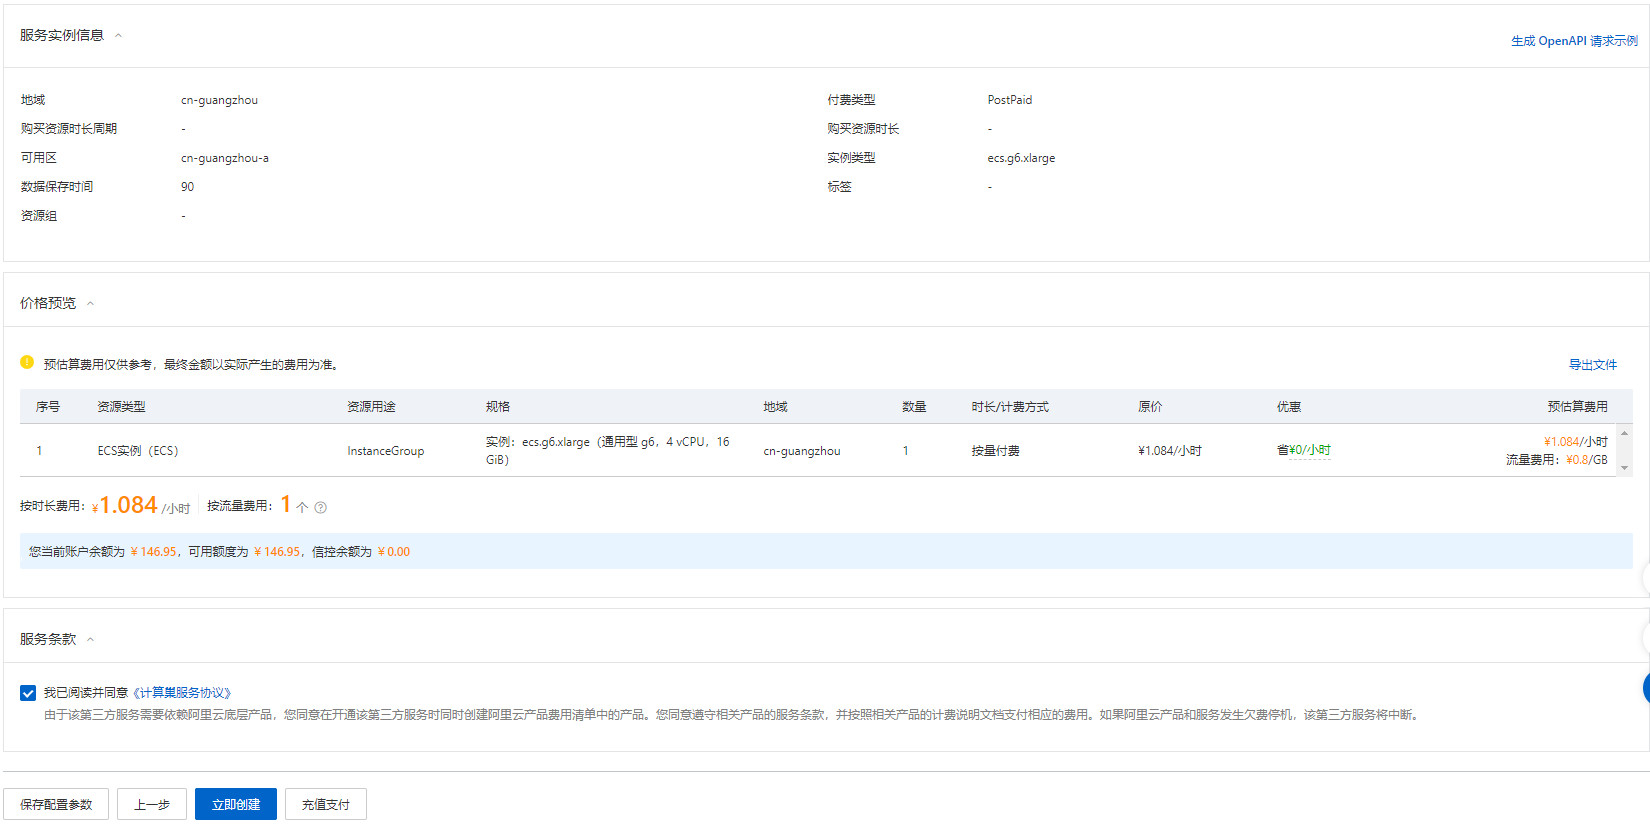Click the ¥1.084/小时 original price cell
Screen dimensions: 1650x831
point(1170,451)
